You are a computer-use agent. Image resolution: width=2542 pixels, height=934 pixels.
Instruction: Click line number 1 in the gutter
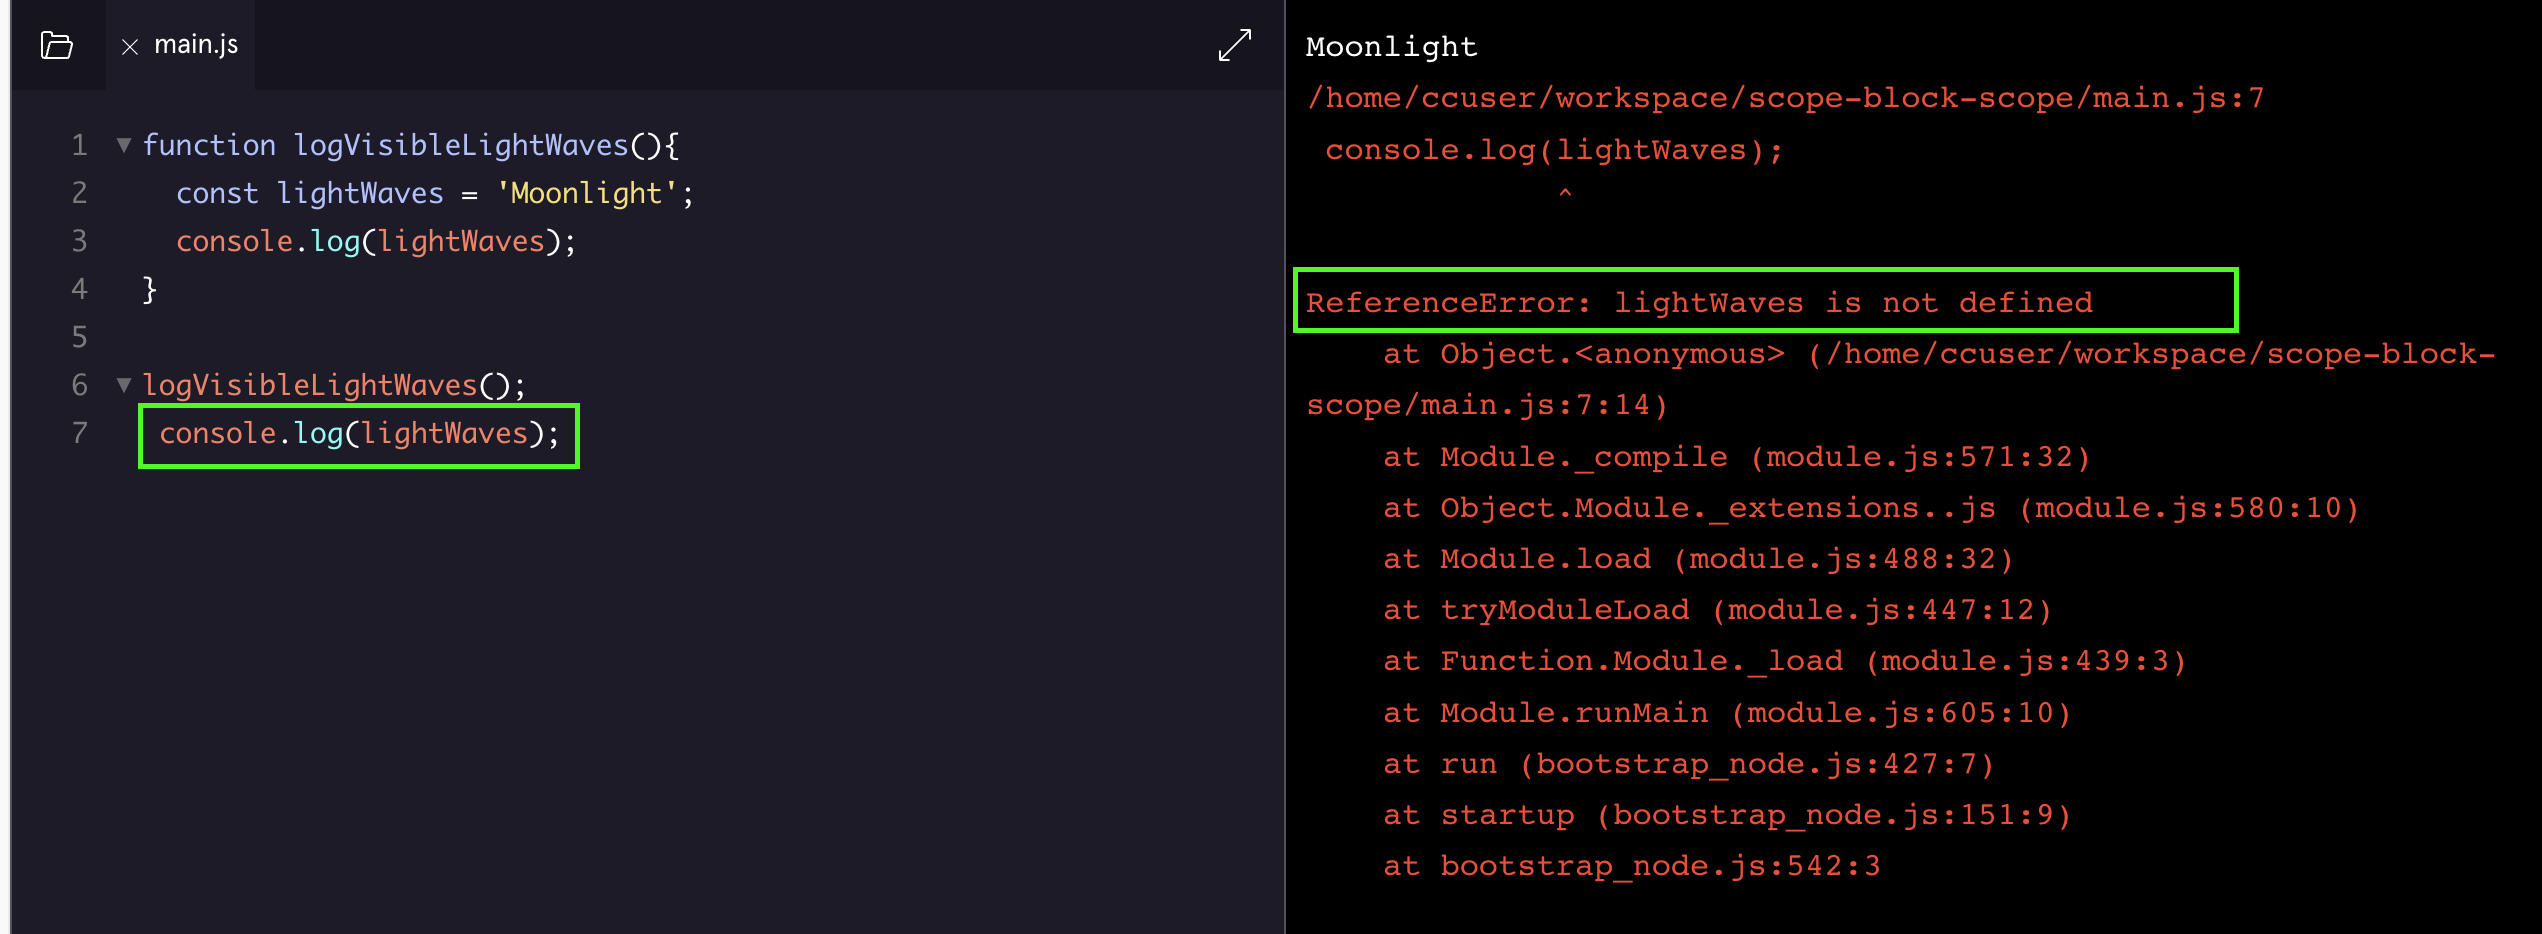tap(79, 146)
